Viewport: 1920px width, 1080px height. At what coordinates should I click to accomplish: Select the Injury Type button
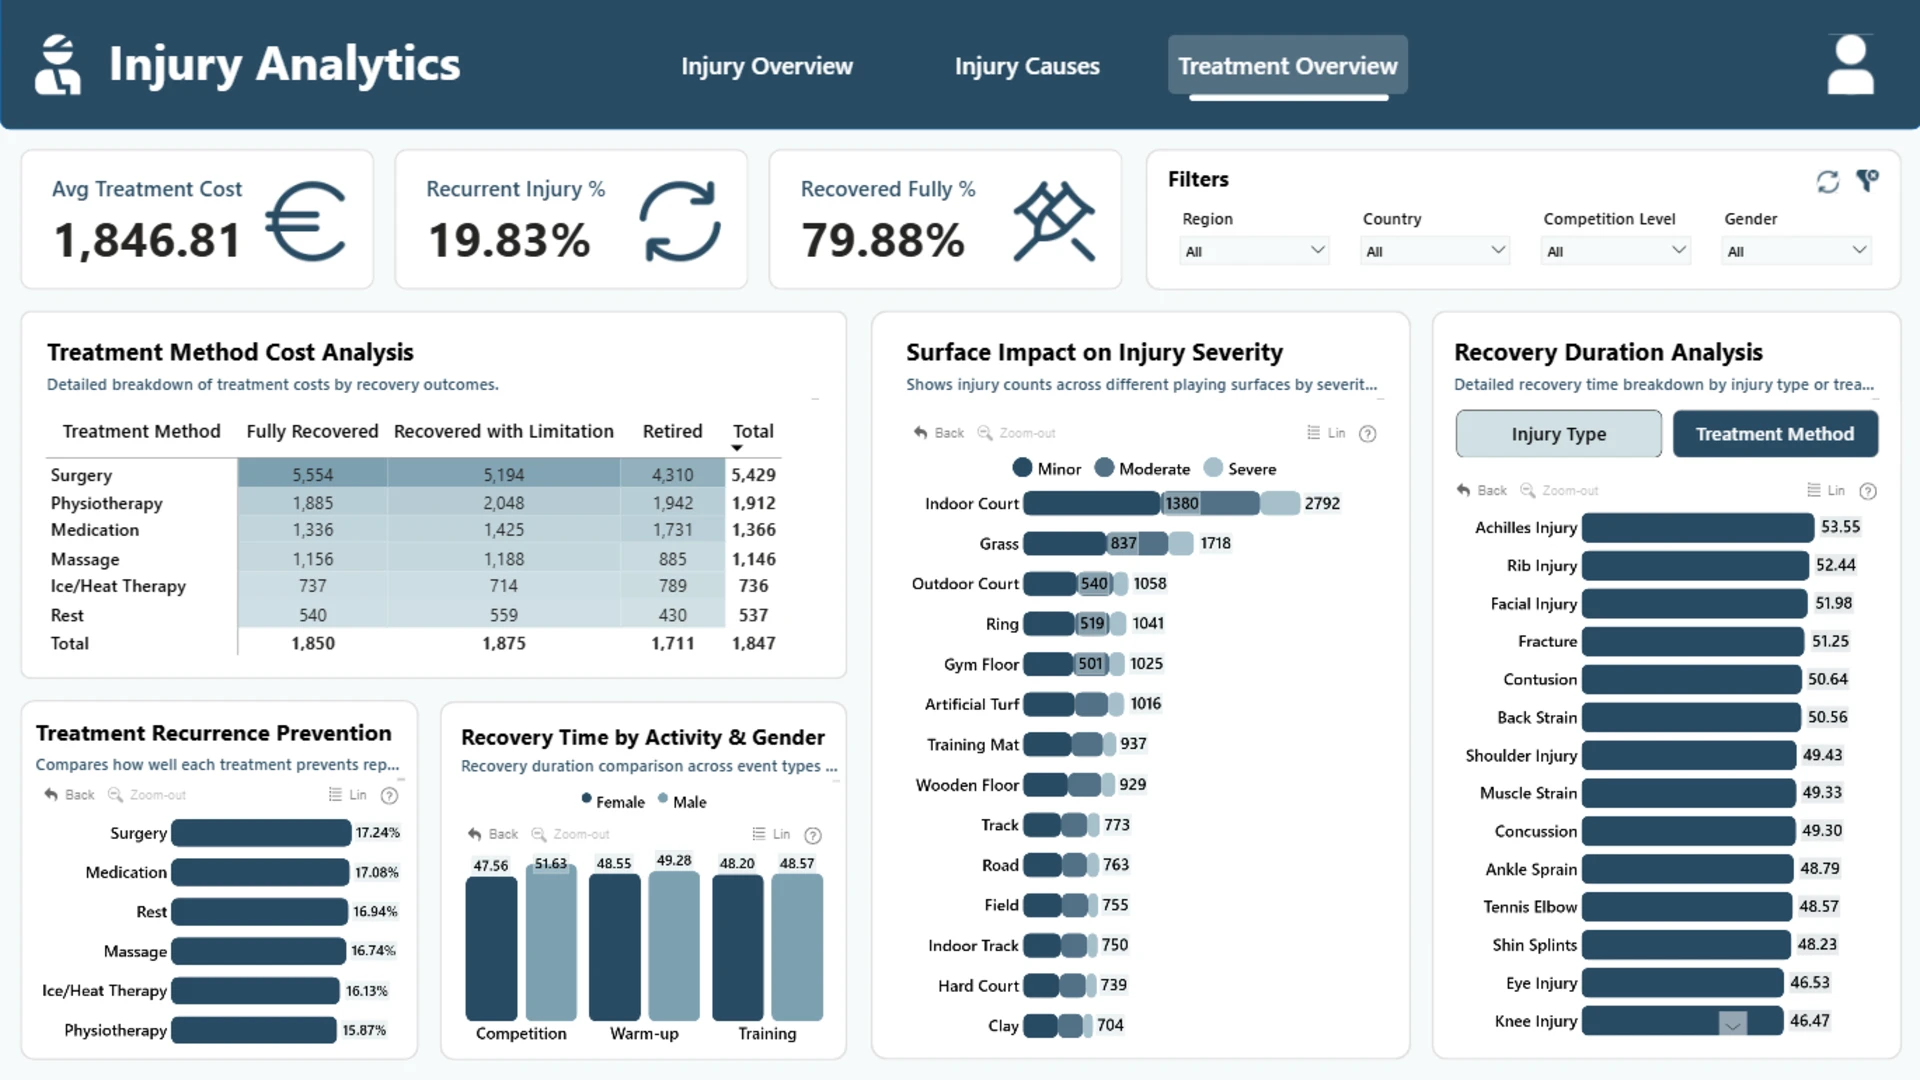coord(1558,434)
